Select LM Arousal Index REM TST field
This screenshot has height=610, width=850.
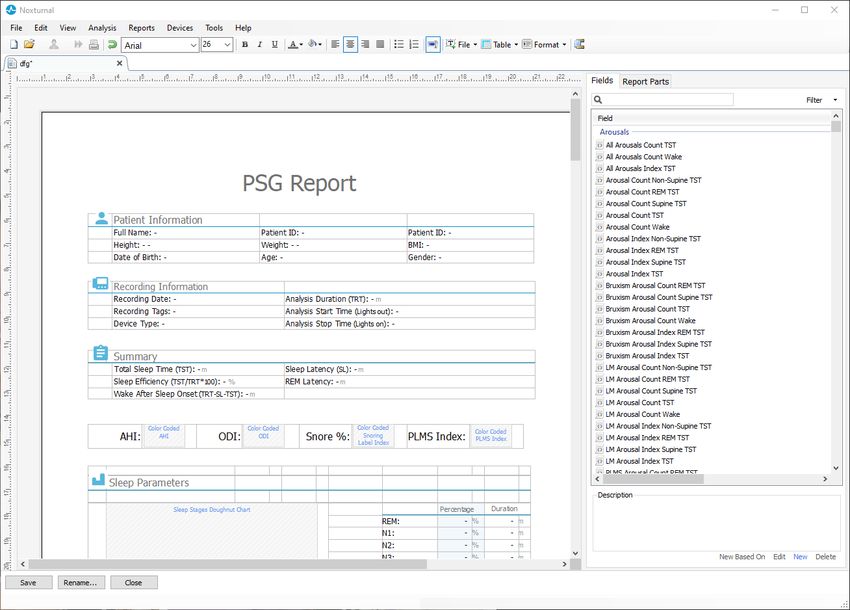click(647, 438)
